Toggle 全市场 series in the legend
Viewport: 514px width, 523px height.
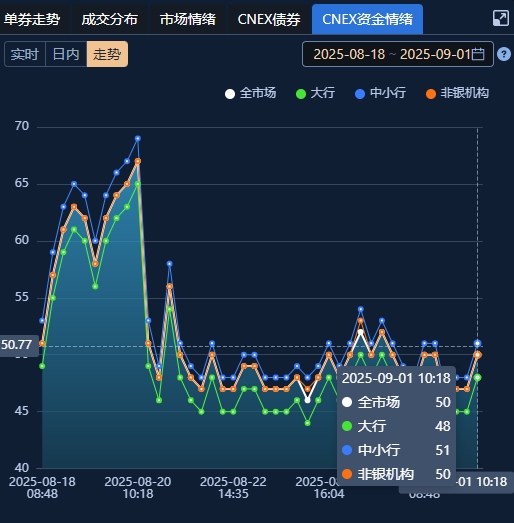(250, 93)
